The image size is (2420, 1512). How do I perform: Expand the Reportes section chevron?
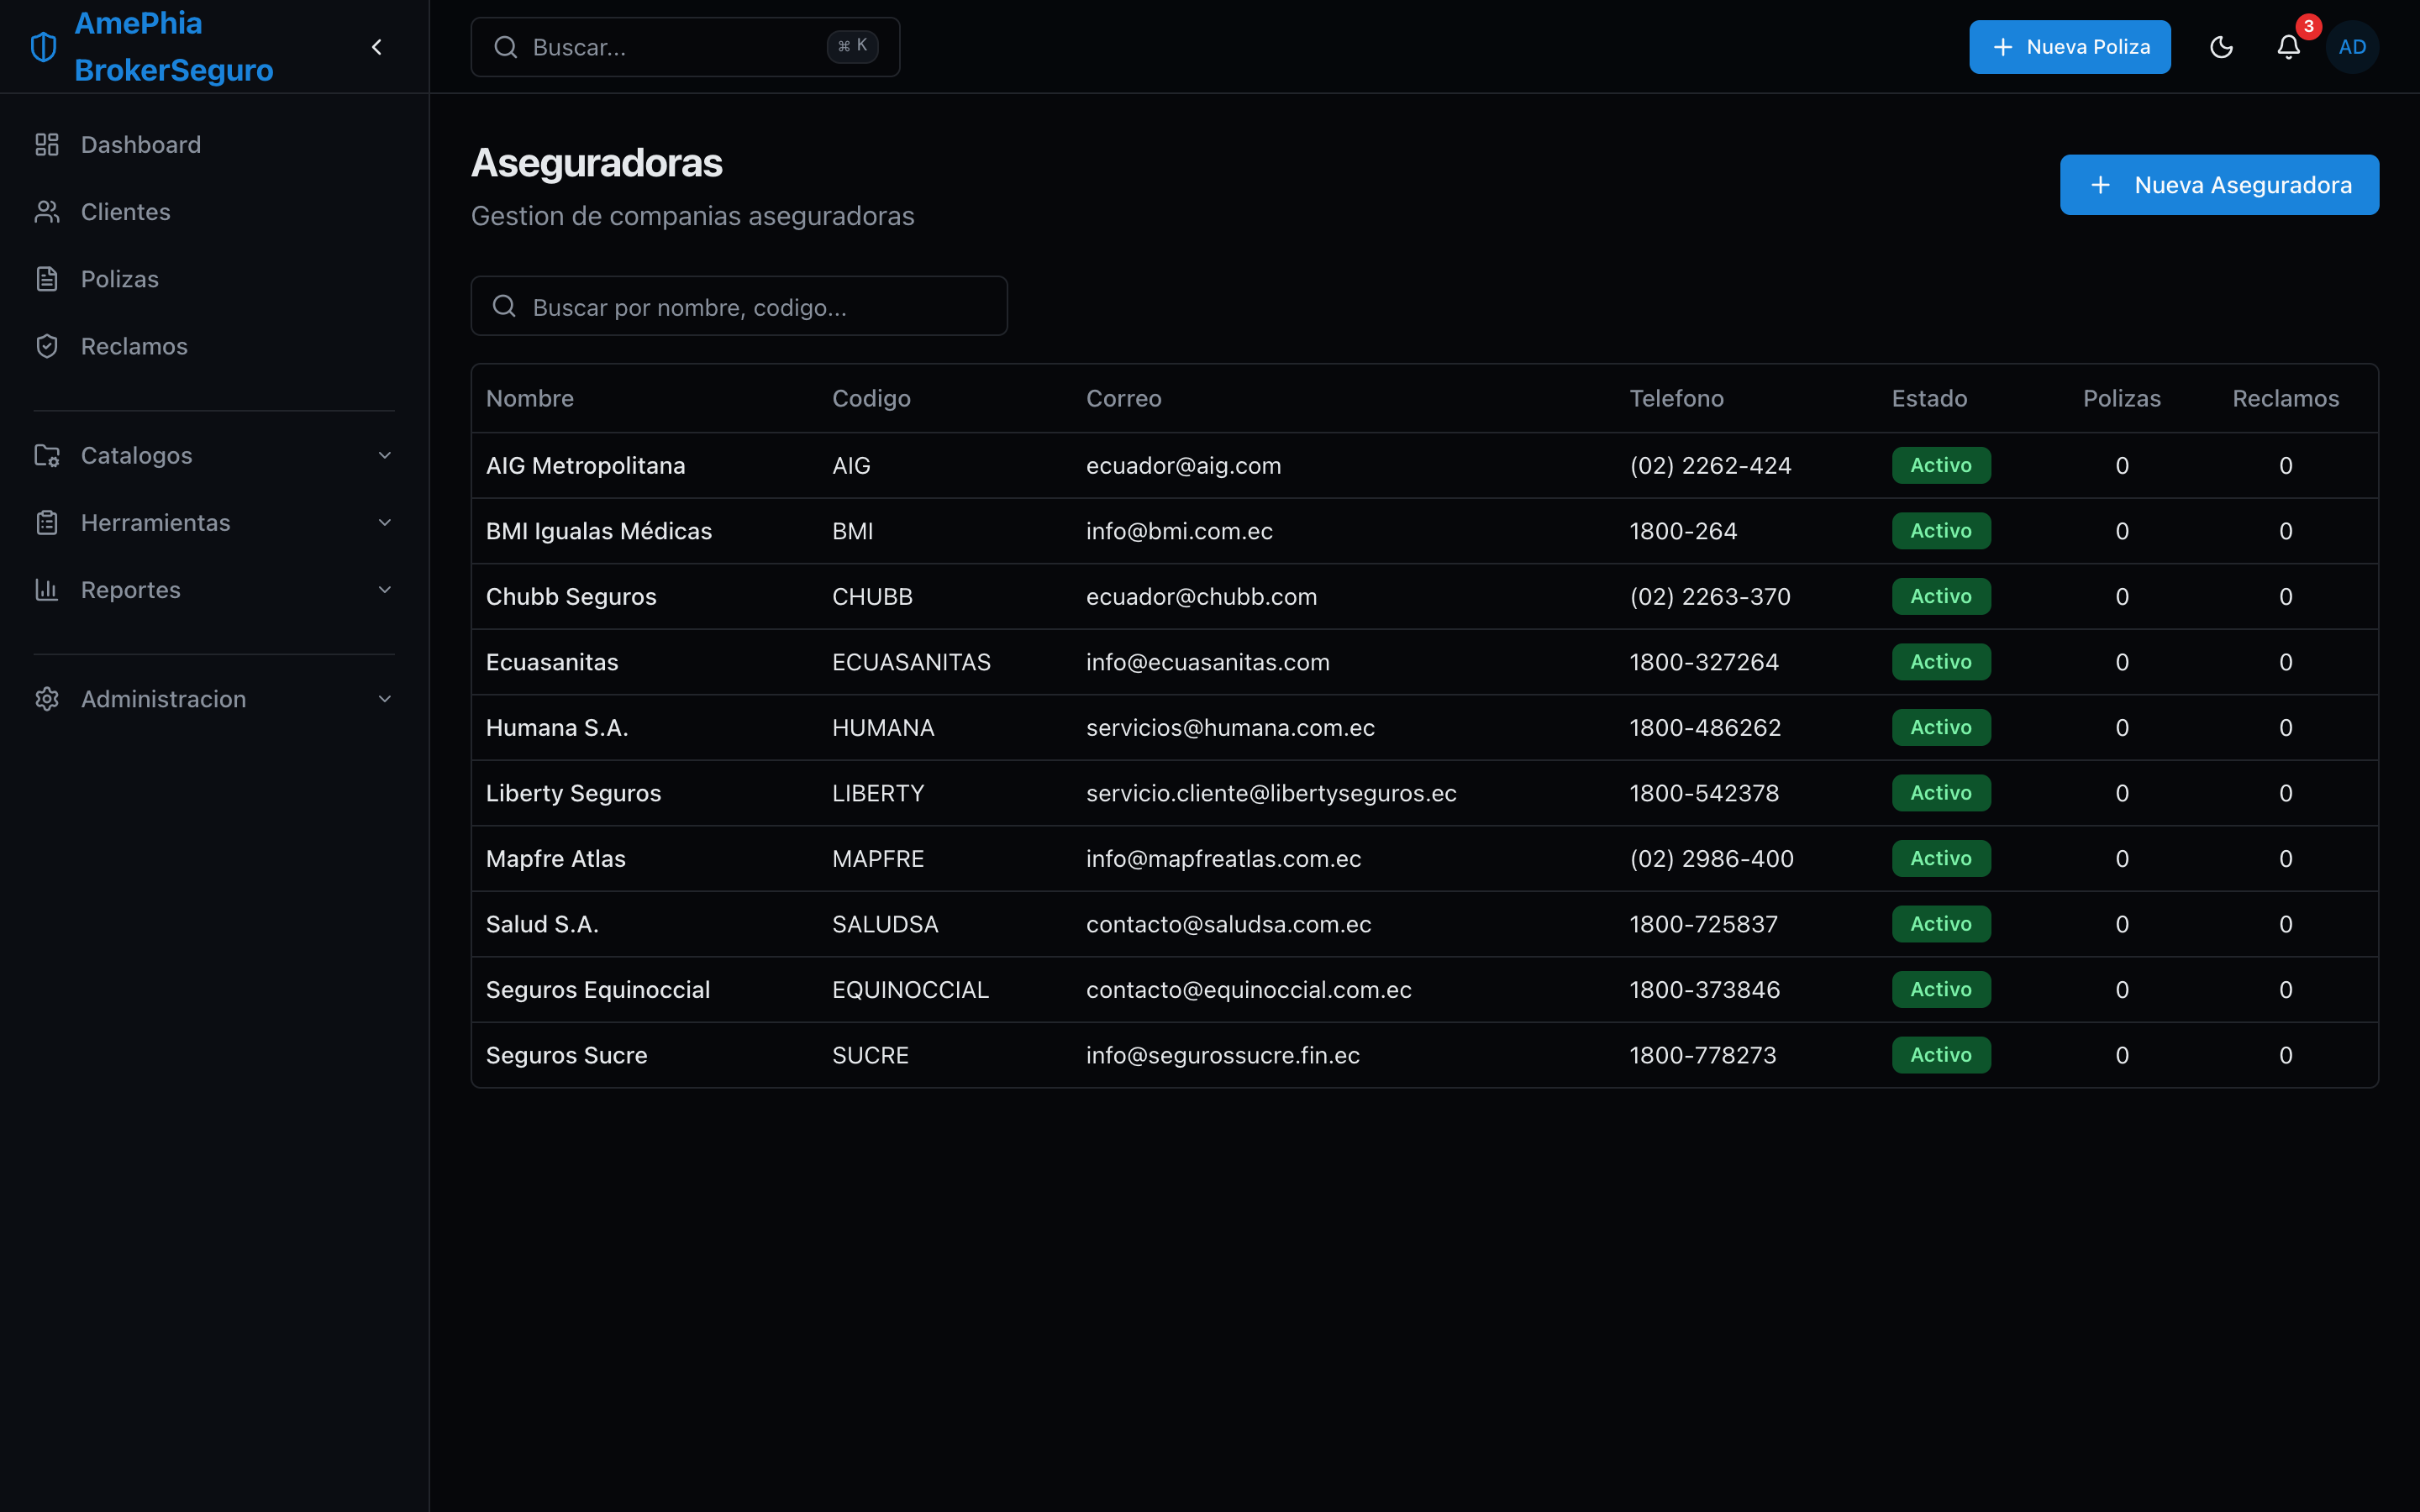(385, 589)
